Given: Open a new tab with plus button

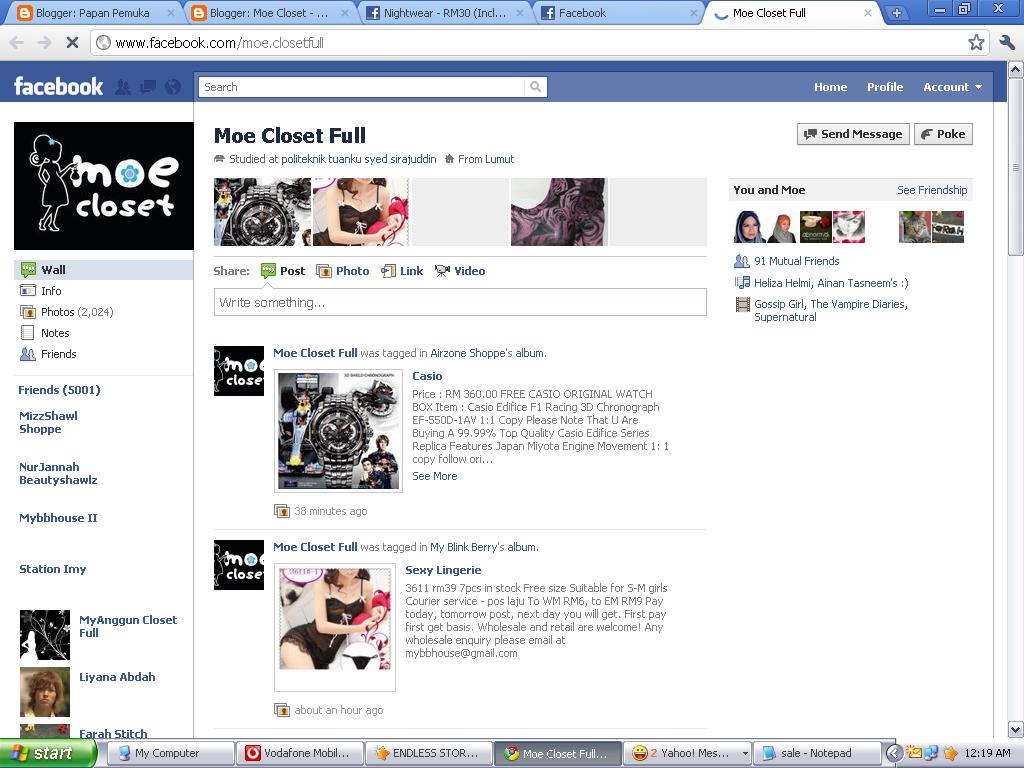Looking at the screenshot, I should point(897,13).
